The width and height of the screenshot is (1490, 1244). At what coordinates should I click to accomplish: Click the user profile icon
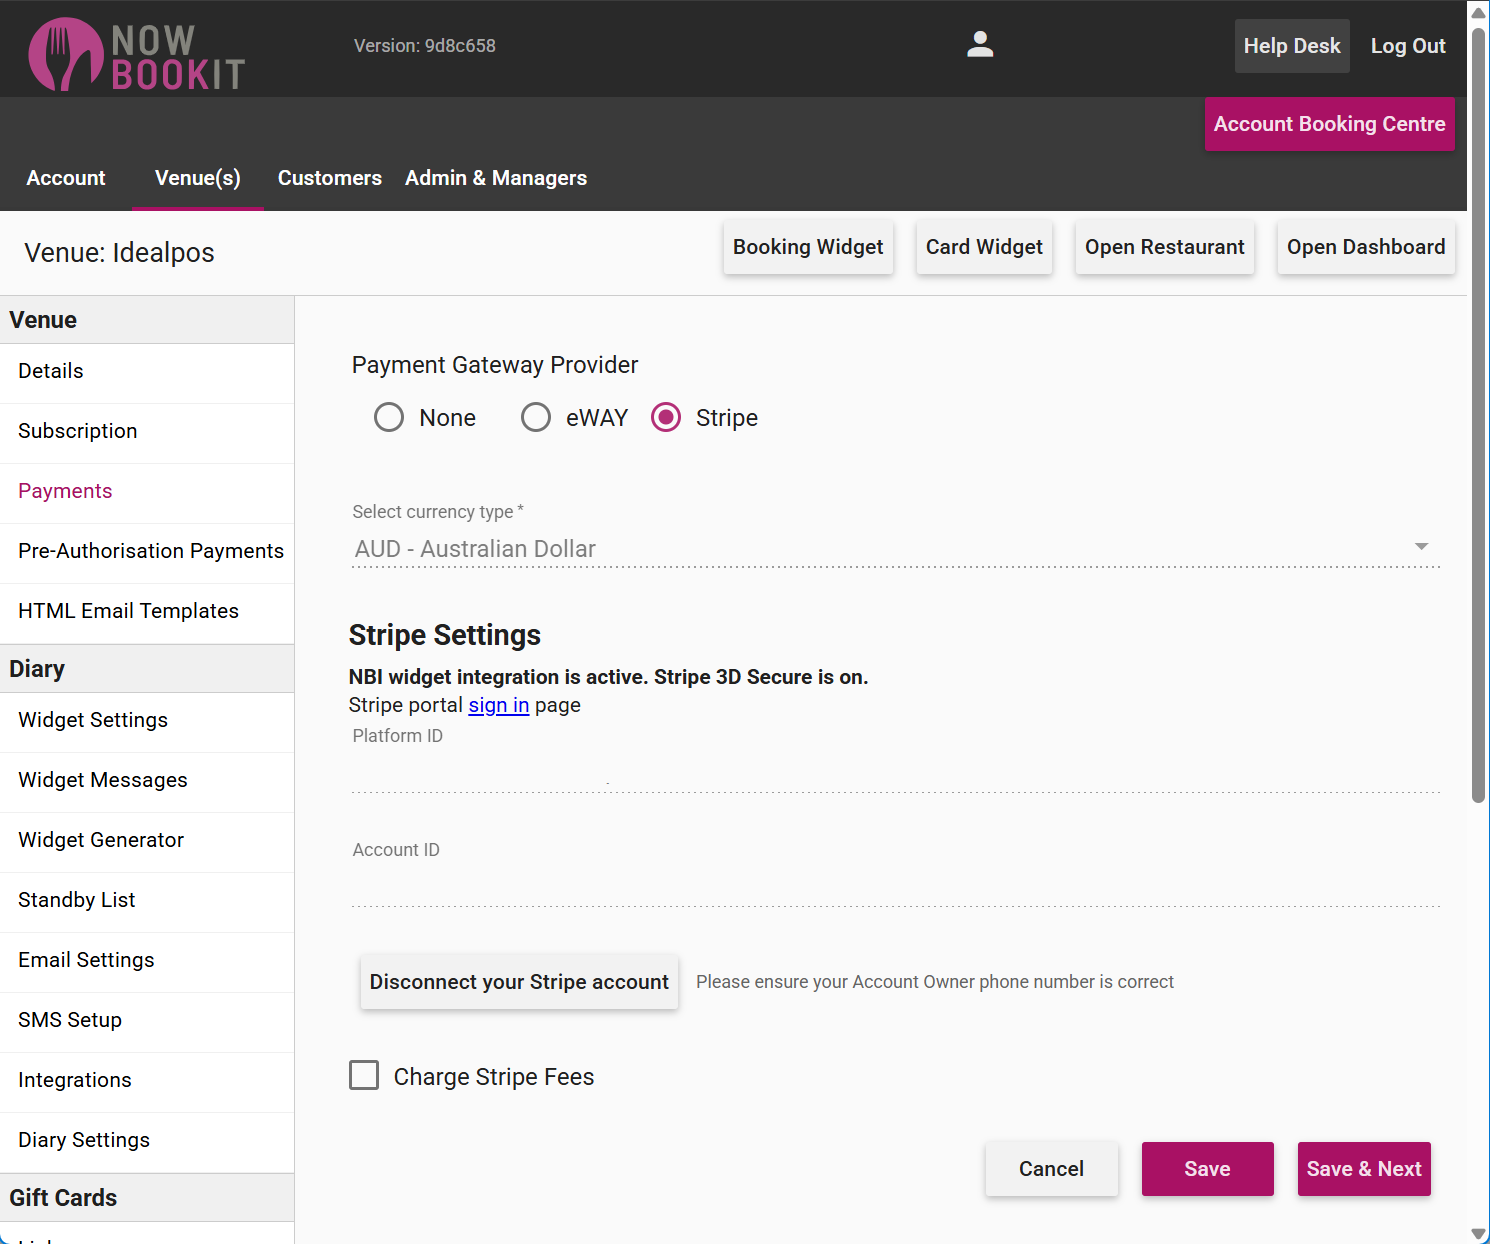[980, 45]
